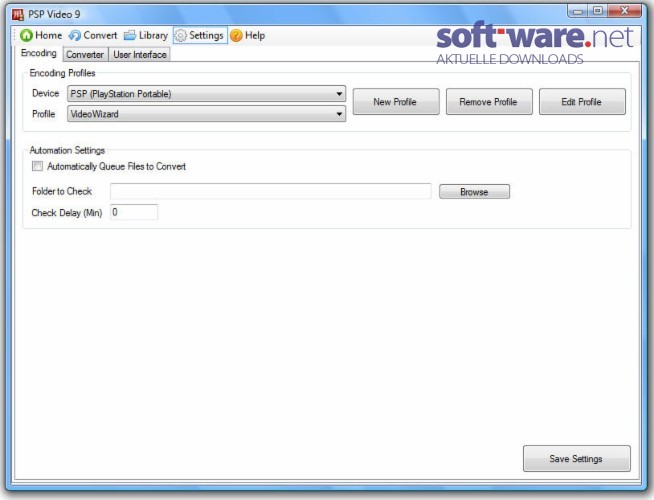Close the PSP Video 9 window
The image size is (654, 500).
(624, 11)
